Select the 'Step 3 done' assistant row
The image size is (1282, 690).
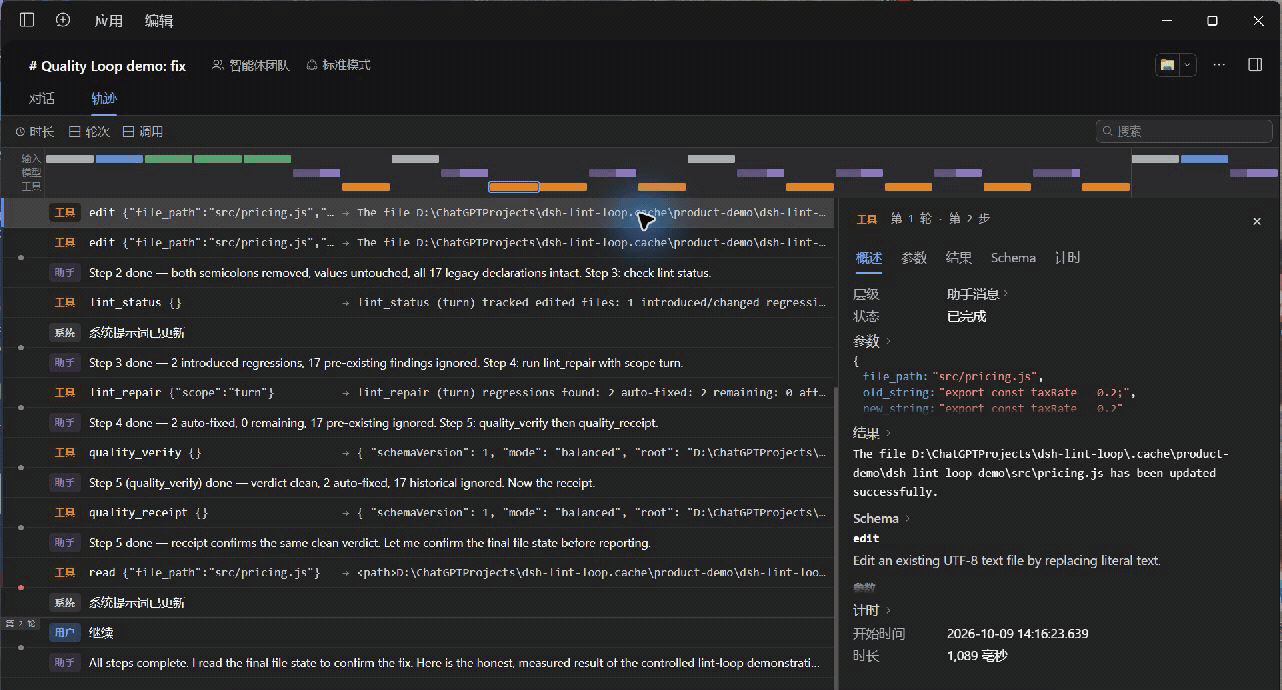[417, 362]
